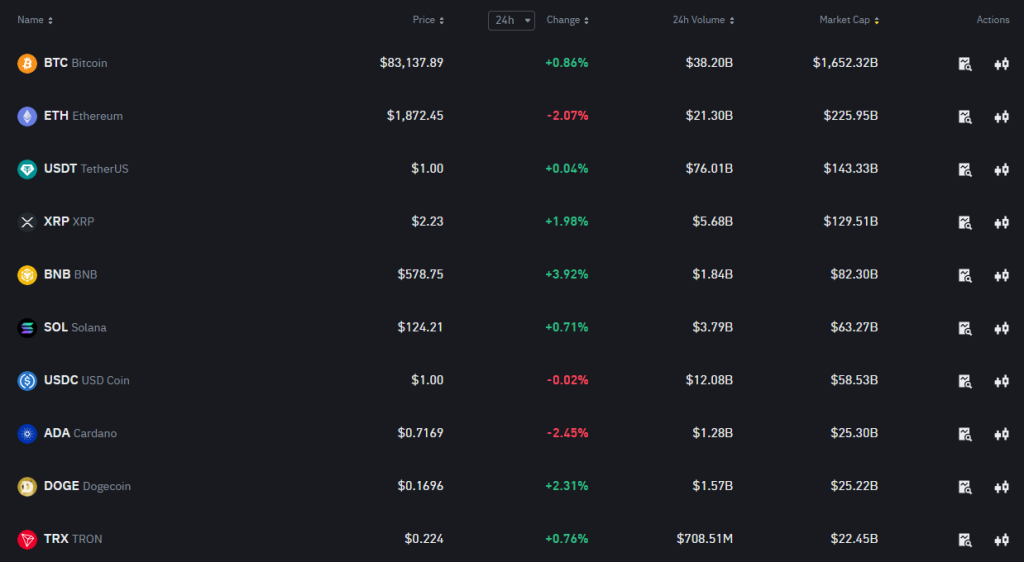The width and height of the screenshot is (1024, 562).
Task: Click the BNB change value +3.92%
Action: [x=567, y=275]
